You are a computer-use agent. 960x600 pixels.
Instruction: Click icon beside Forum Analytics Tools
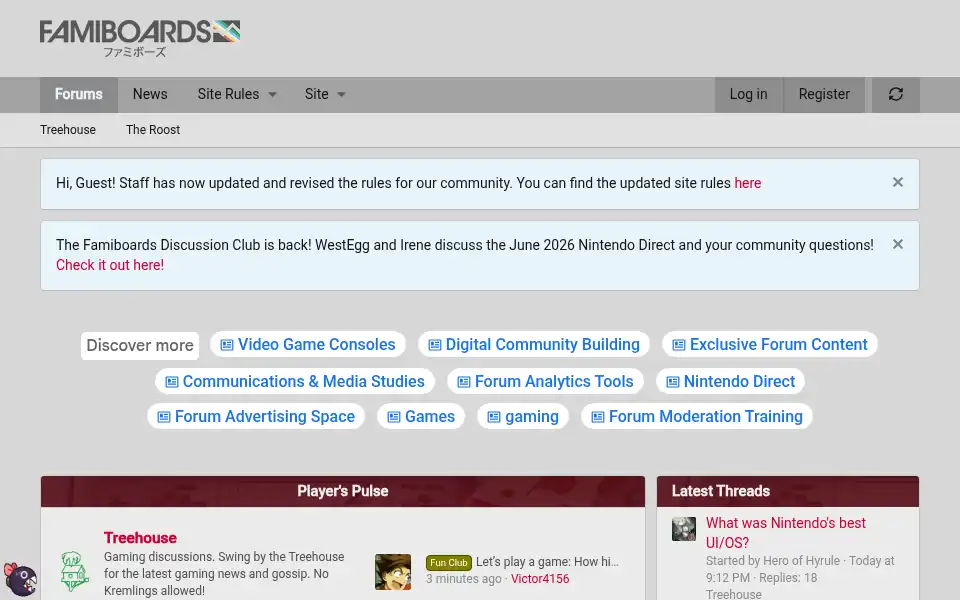(x=464, y=382)
